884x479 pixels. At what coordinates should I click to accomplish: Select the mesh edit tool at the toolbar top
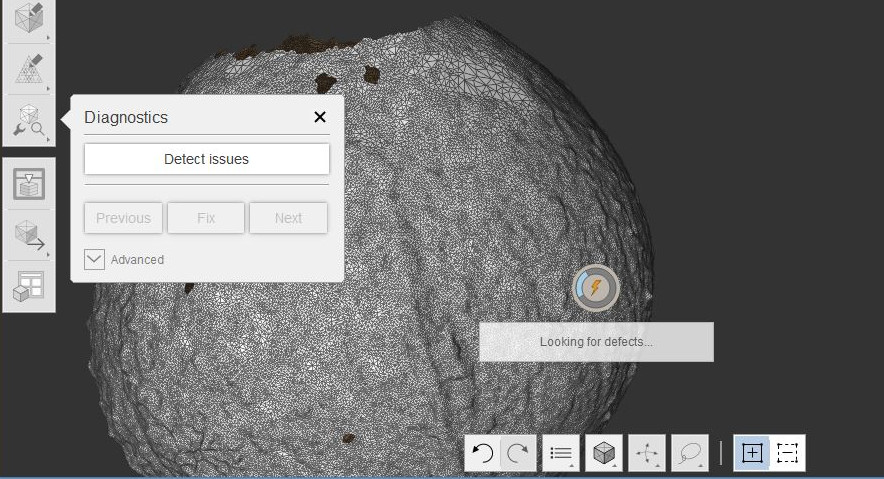click(29, 19)
